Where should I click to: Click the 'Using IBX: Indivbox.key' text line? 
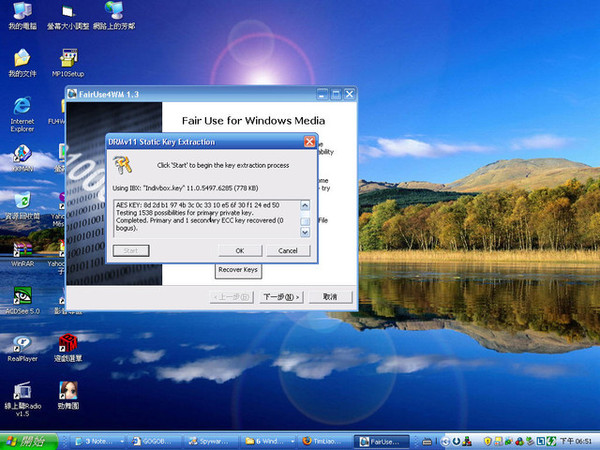185,188
